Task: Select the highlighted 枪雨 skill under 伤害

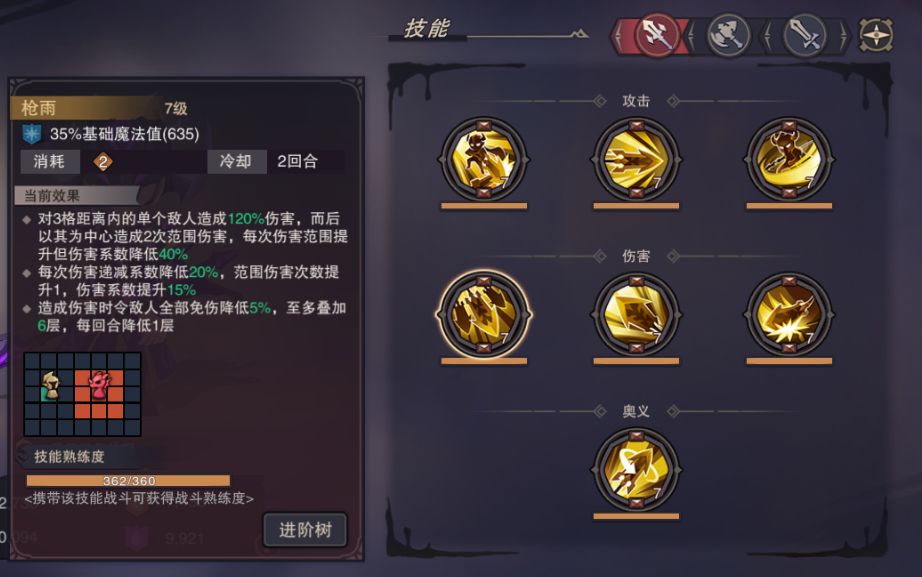Action: coord(484,314)
